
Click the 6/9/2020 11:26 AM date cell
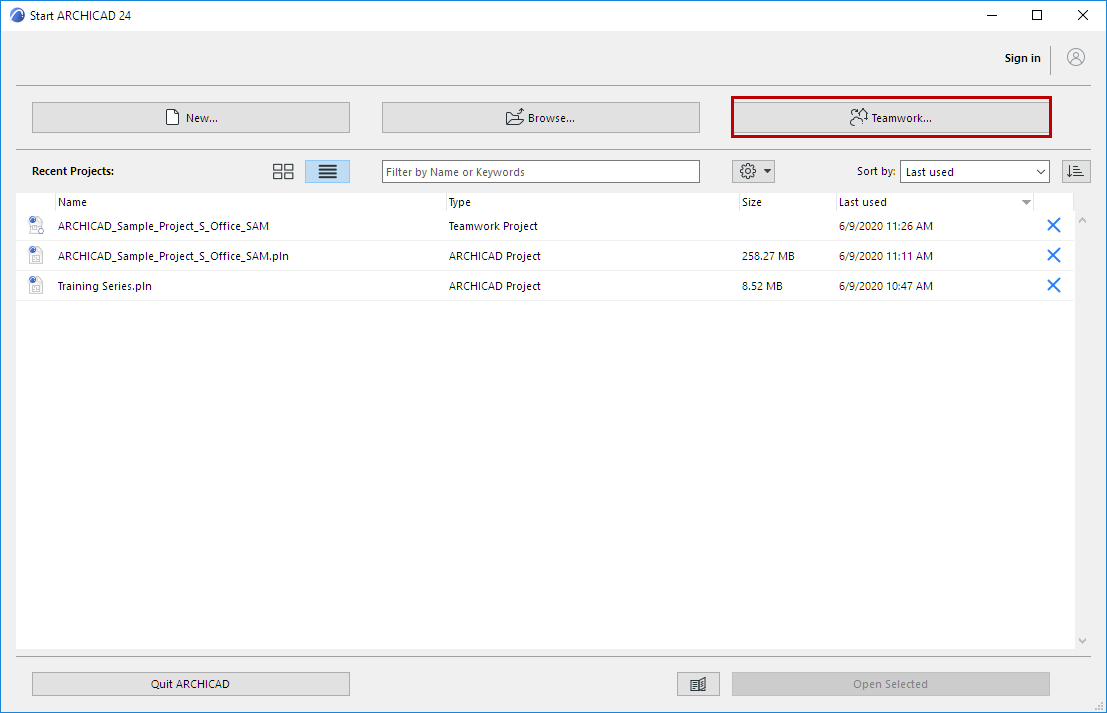point(885,226)
